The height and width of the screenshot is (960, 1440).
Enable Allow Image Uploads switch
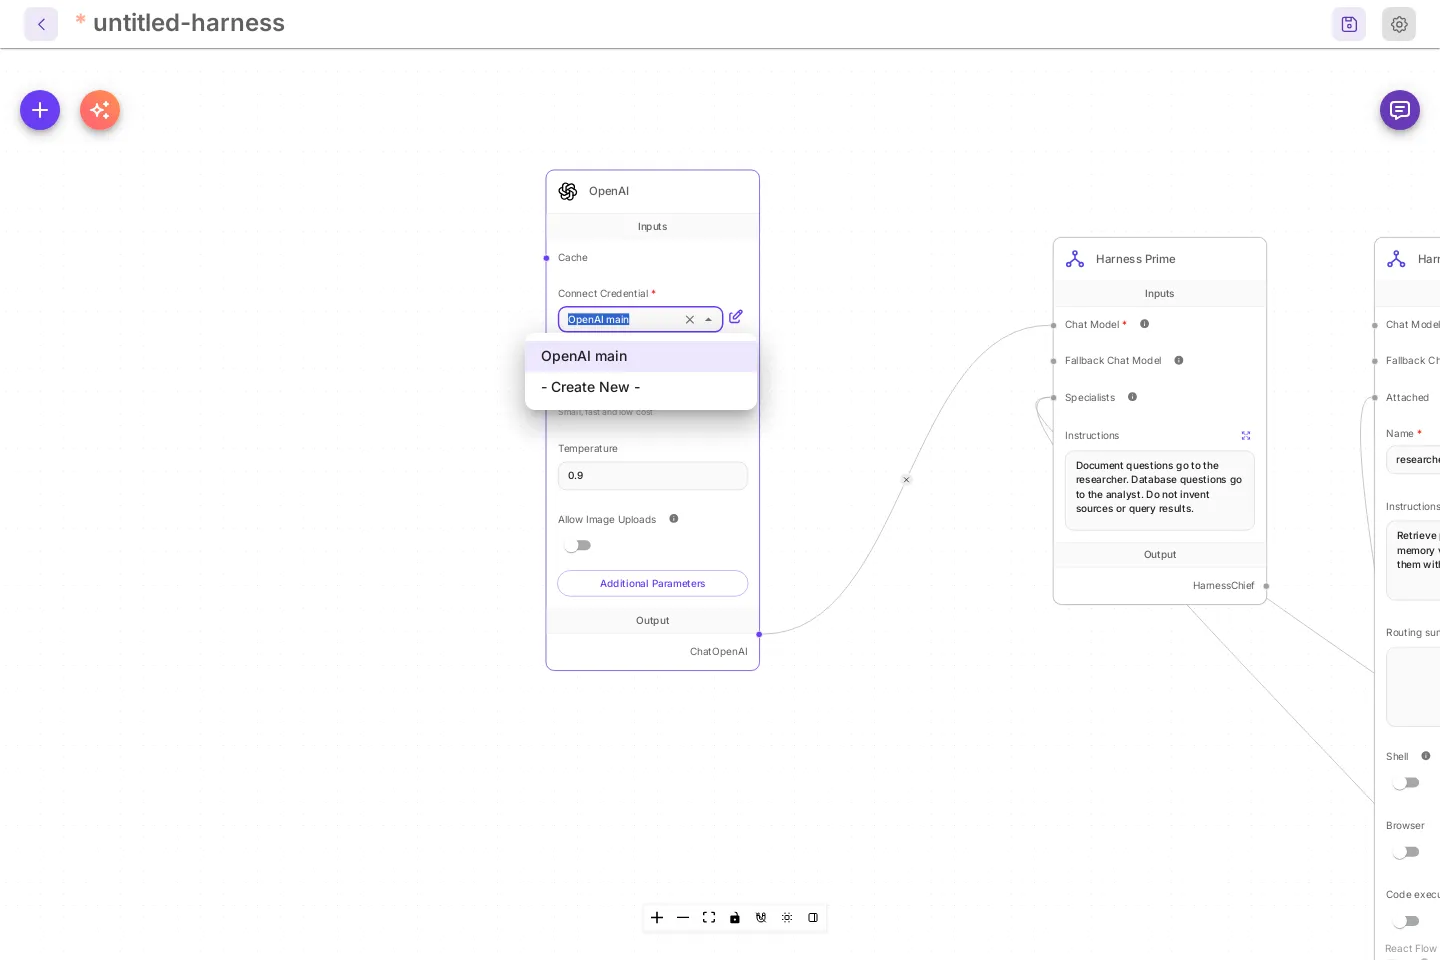tap(577, 546)
